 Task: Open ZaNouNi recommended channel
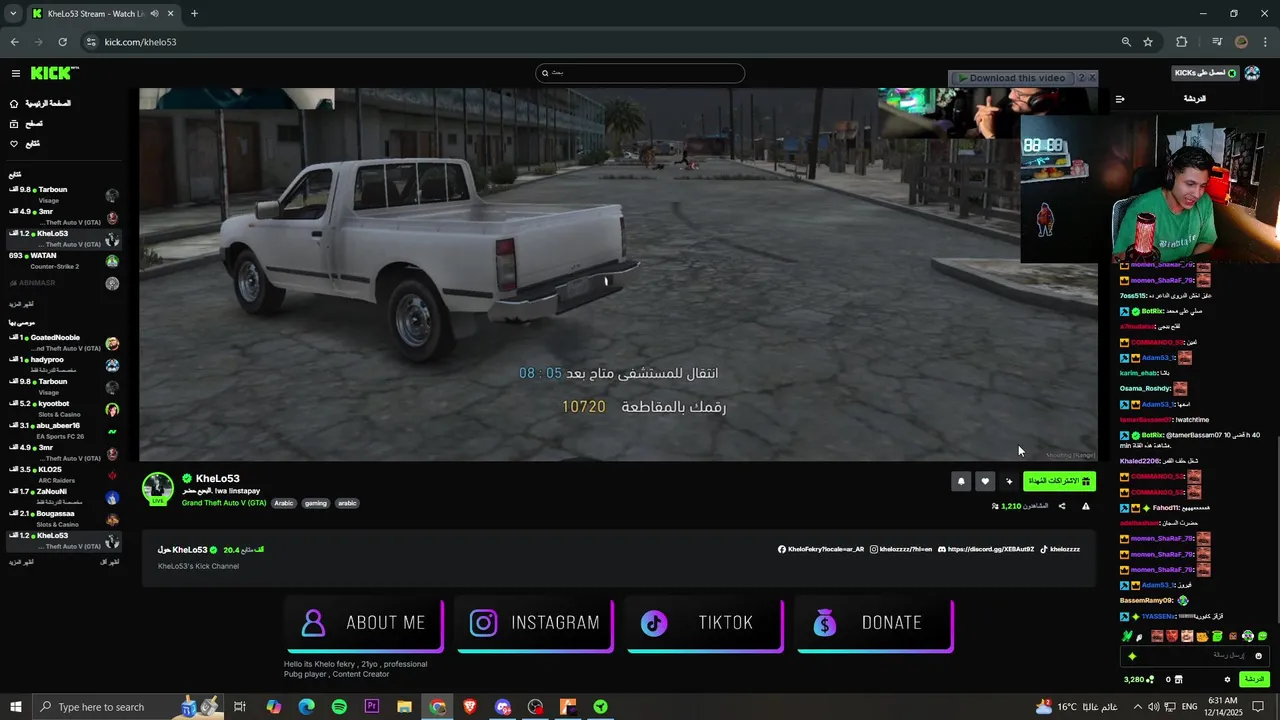pos(62,497)
